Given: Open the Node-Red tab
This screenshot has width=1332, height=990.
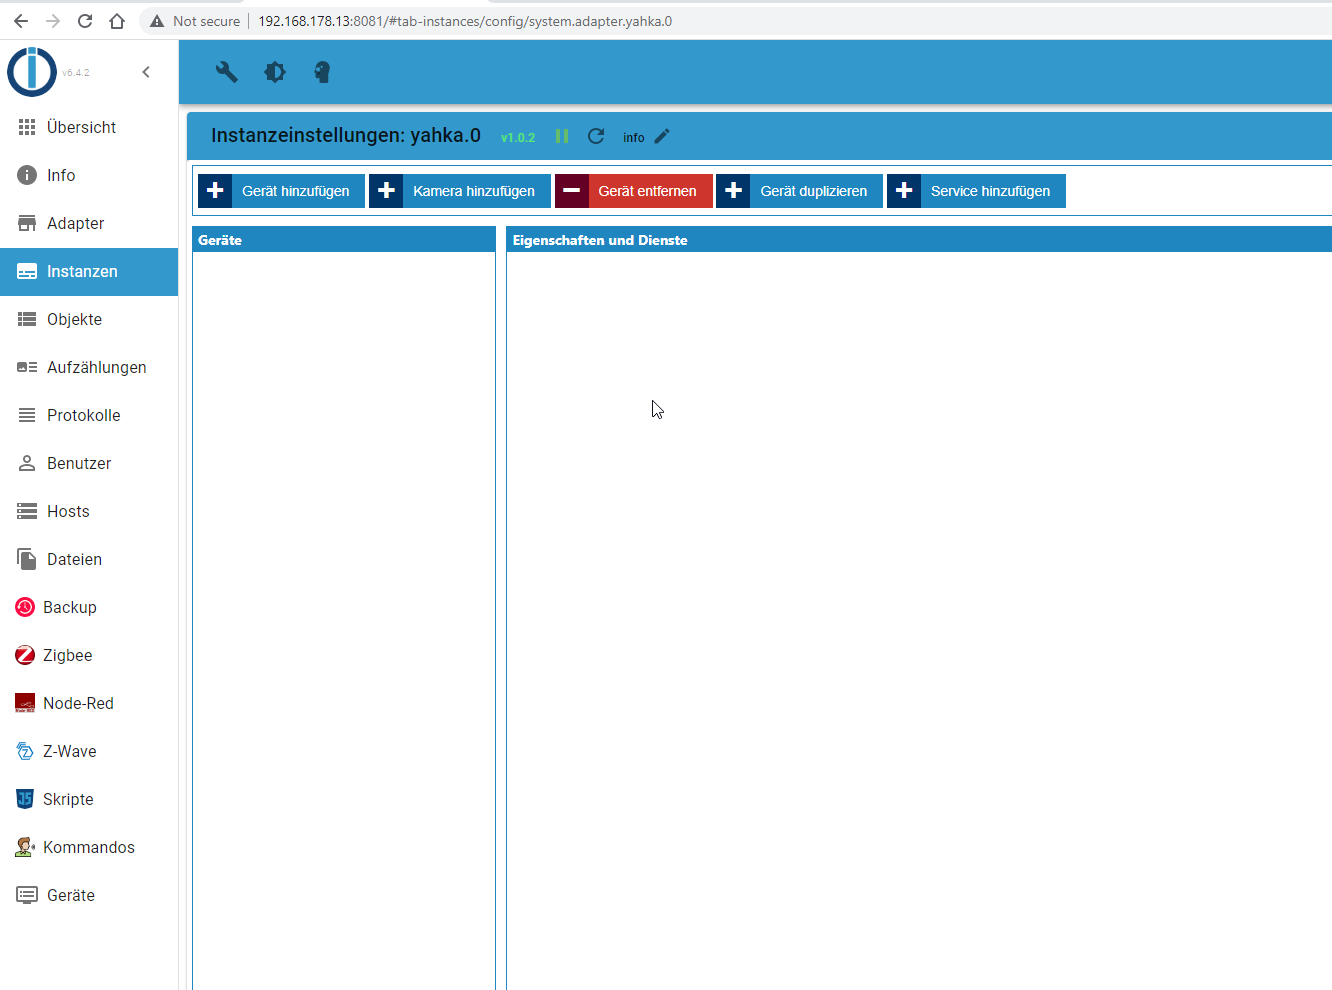Looking at the screenshot, I should pos(89,703).
